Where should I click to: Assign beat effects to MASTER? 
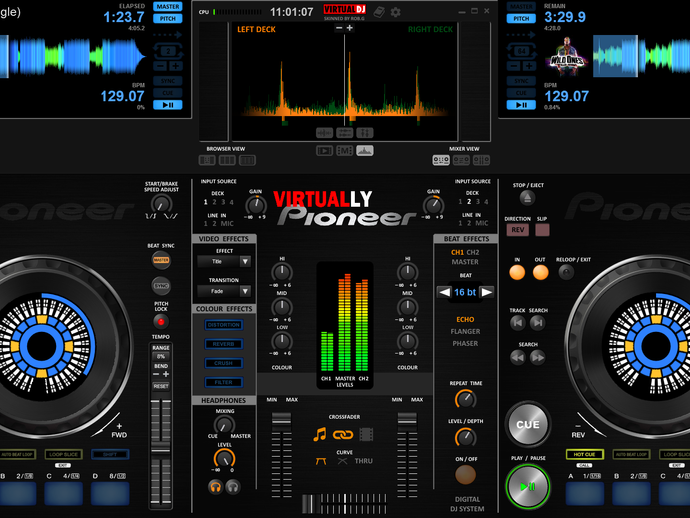tap(465, 262)
